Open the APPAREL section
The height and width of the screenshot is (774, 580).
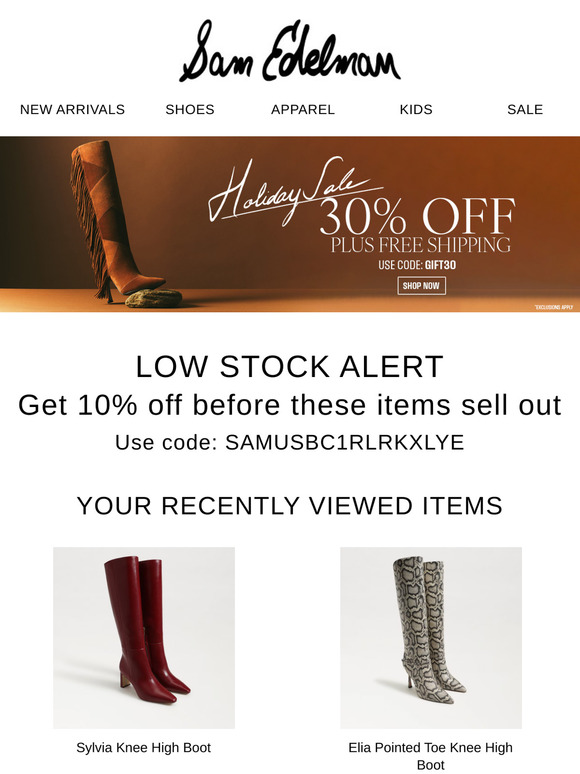click(x=303, y=109)
